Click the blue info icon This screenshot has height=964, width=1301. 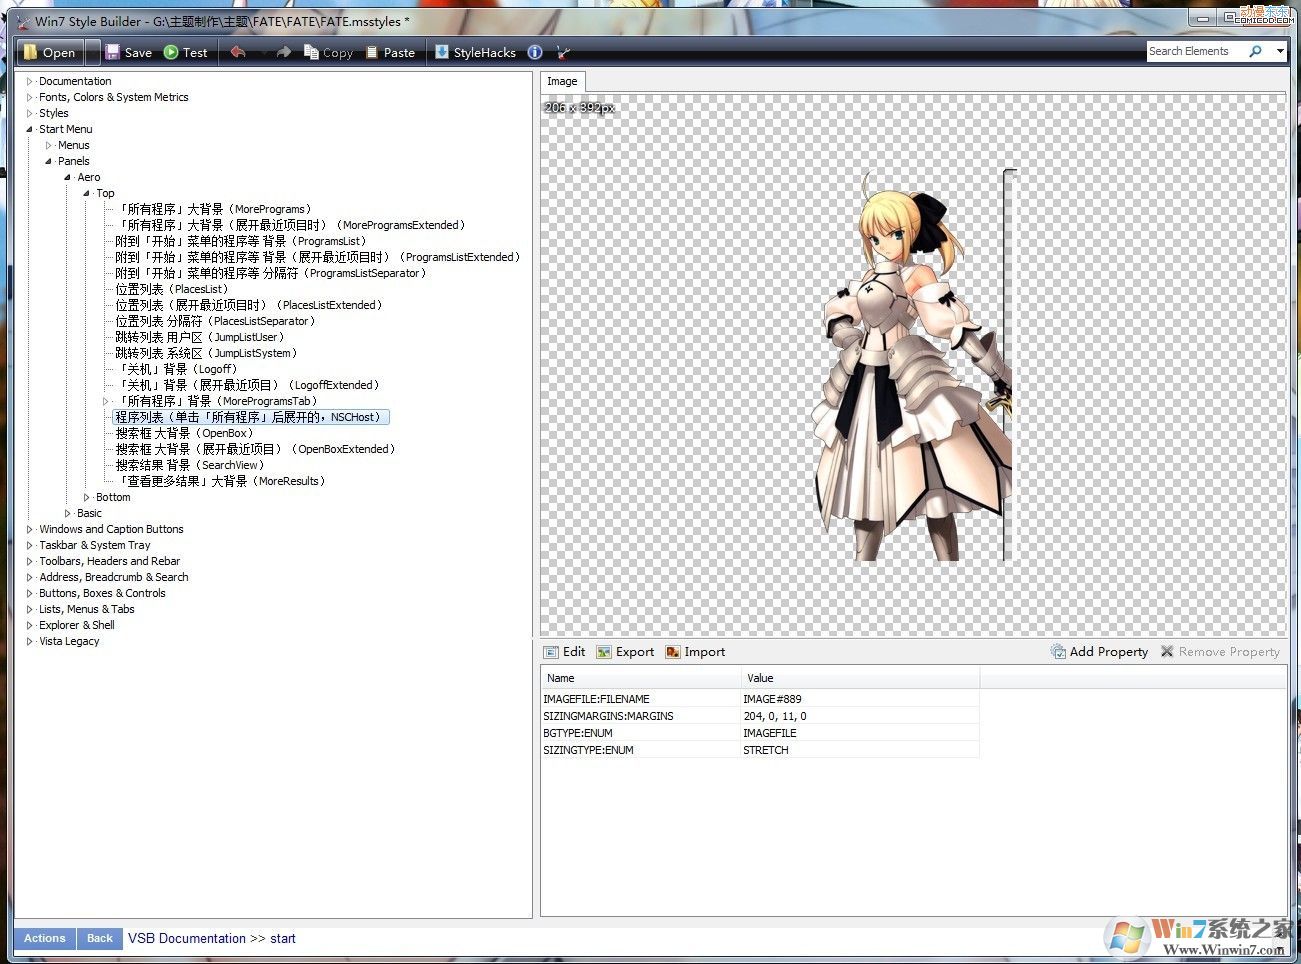[x=535, y=52]
